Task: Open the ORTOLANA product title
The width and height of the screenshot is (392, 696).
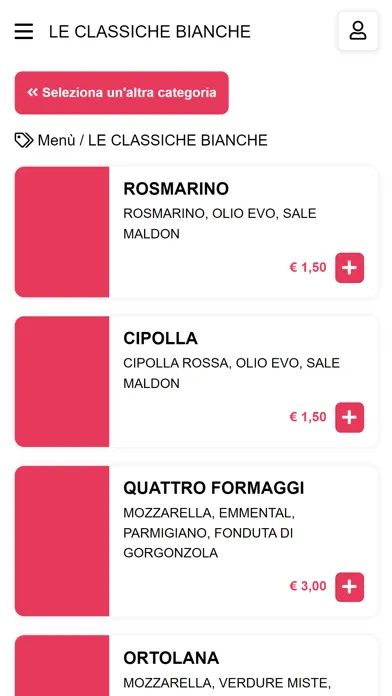Action: [171, 658]
